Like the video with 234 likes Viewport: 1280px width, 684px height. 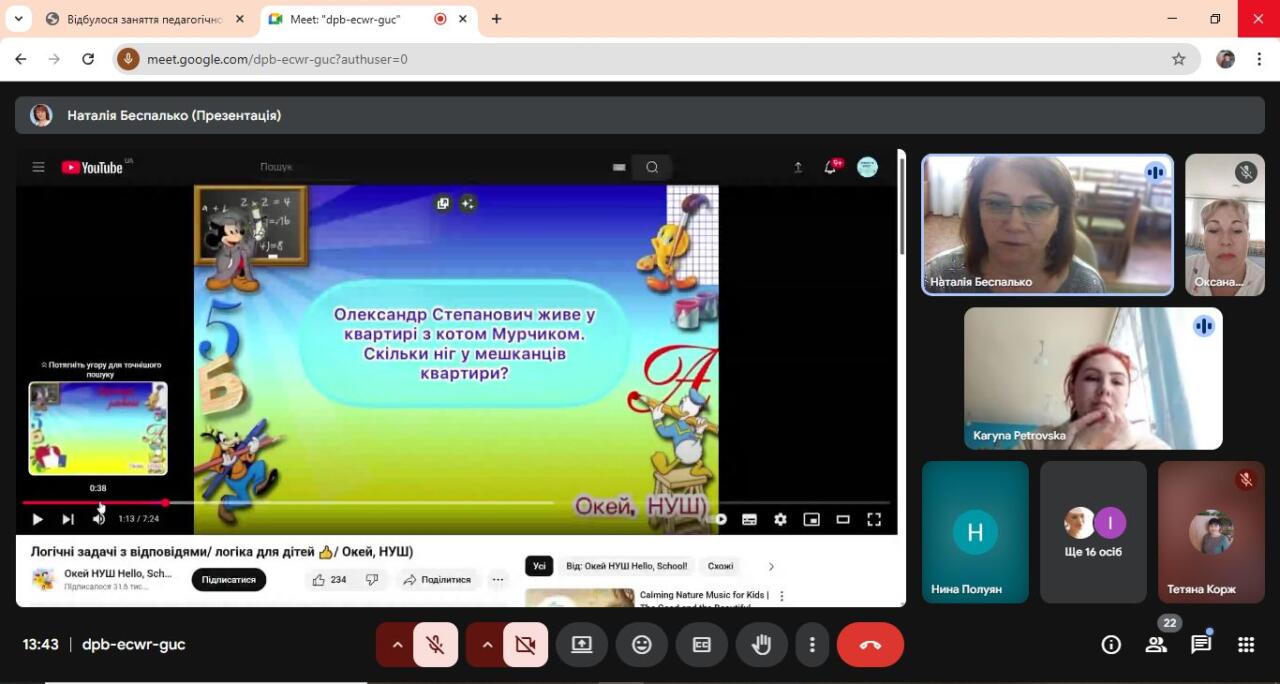pos(329,579)
